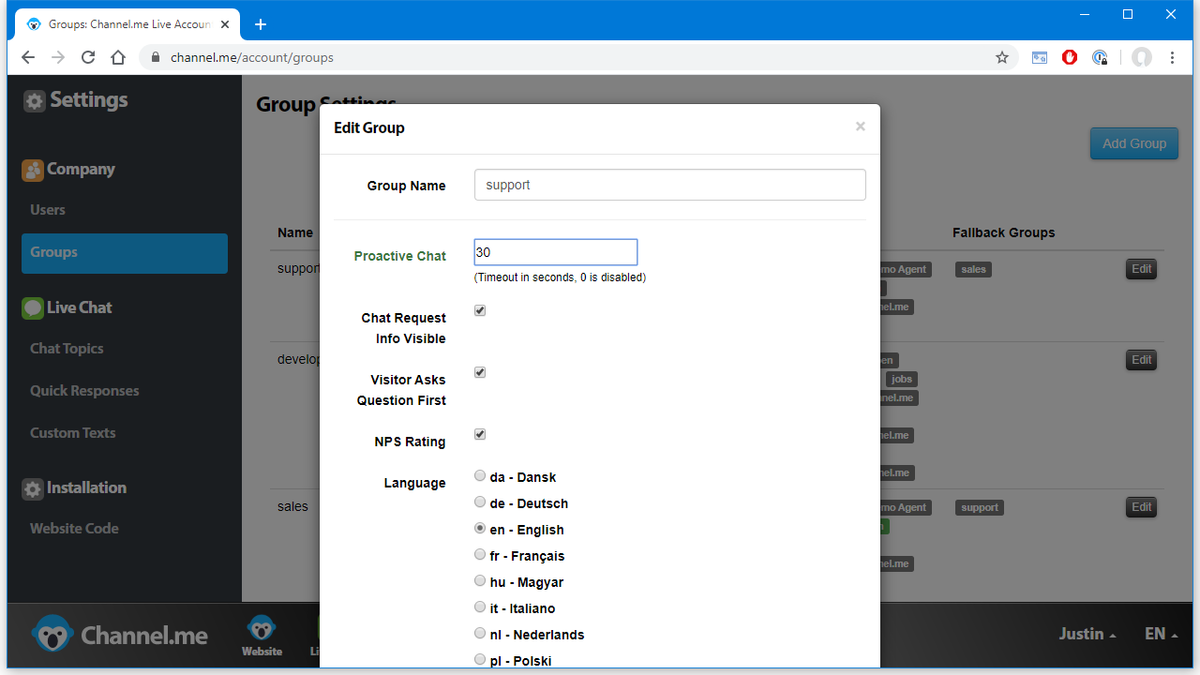Click the Company section icon

(x=33, y=170)
